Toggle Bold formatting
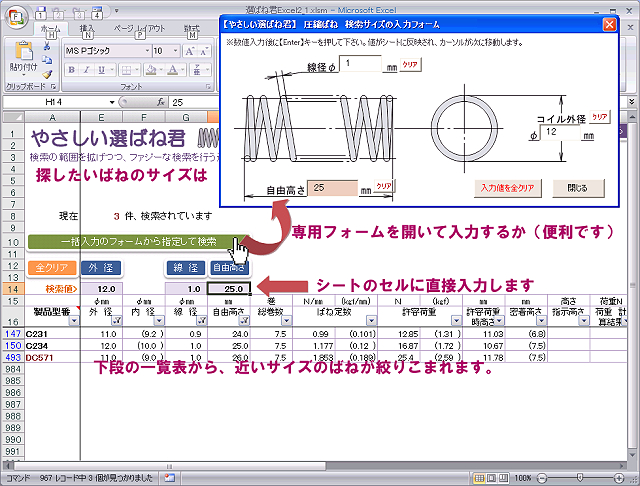 coord(71,70)
